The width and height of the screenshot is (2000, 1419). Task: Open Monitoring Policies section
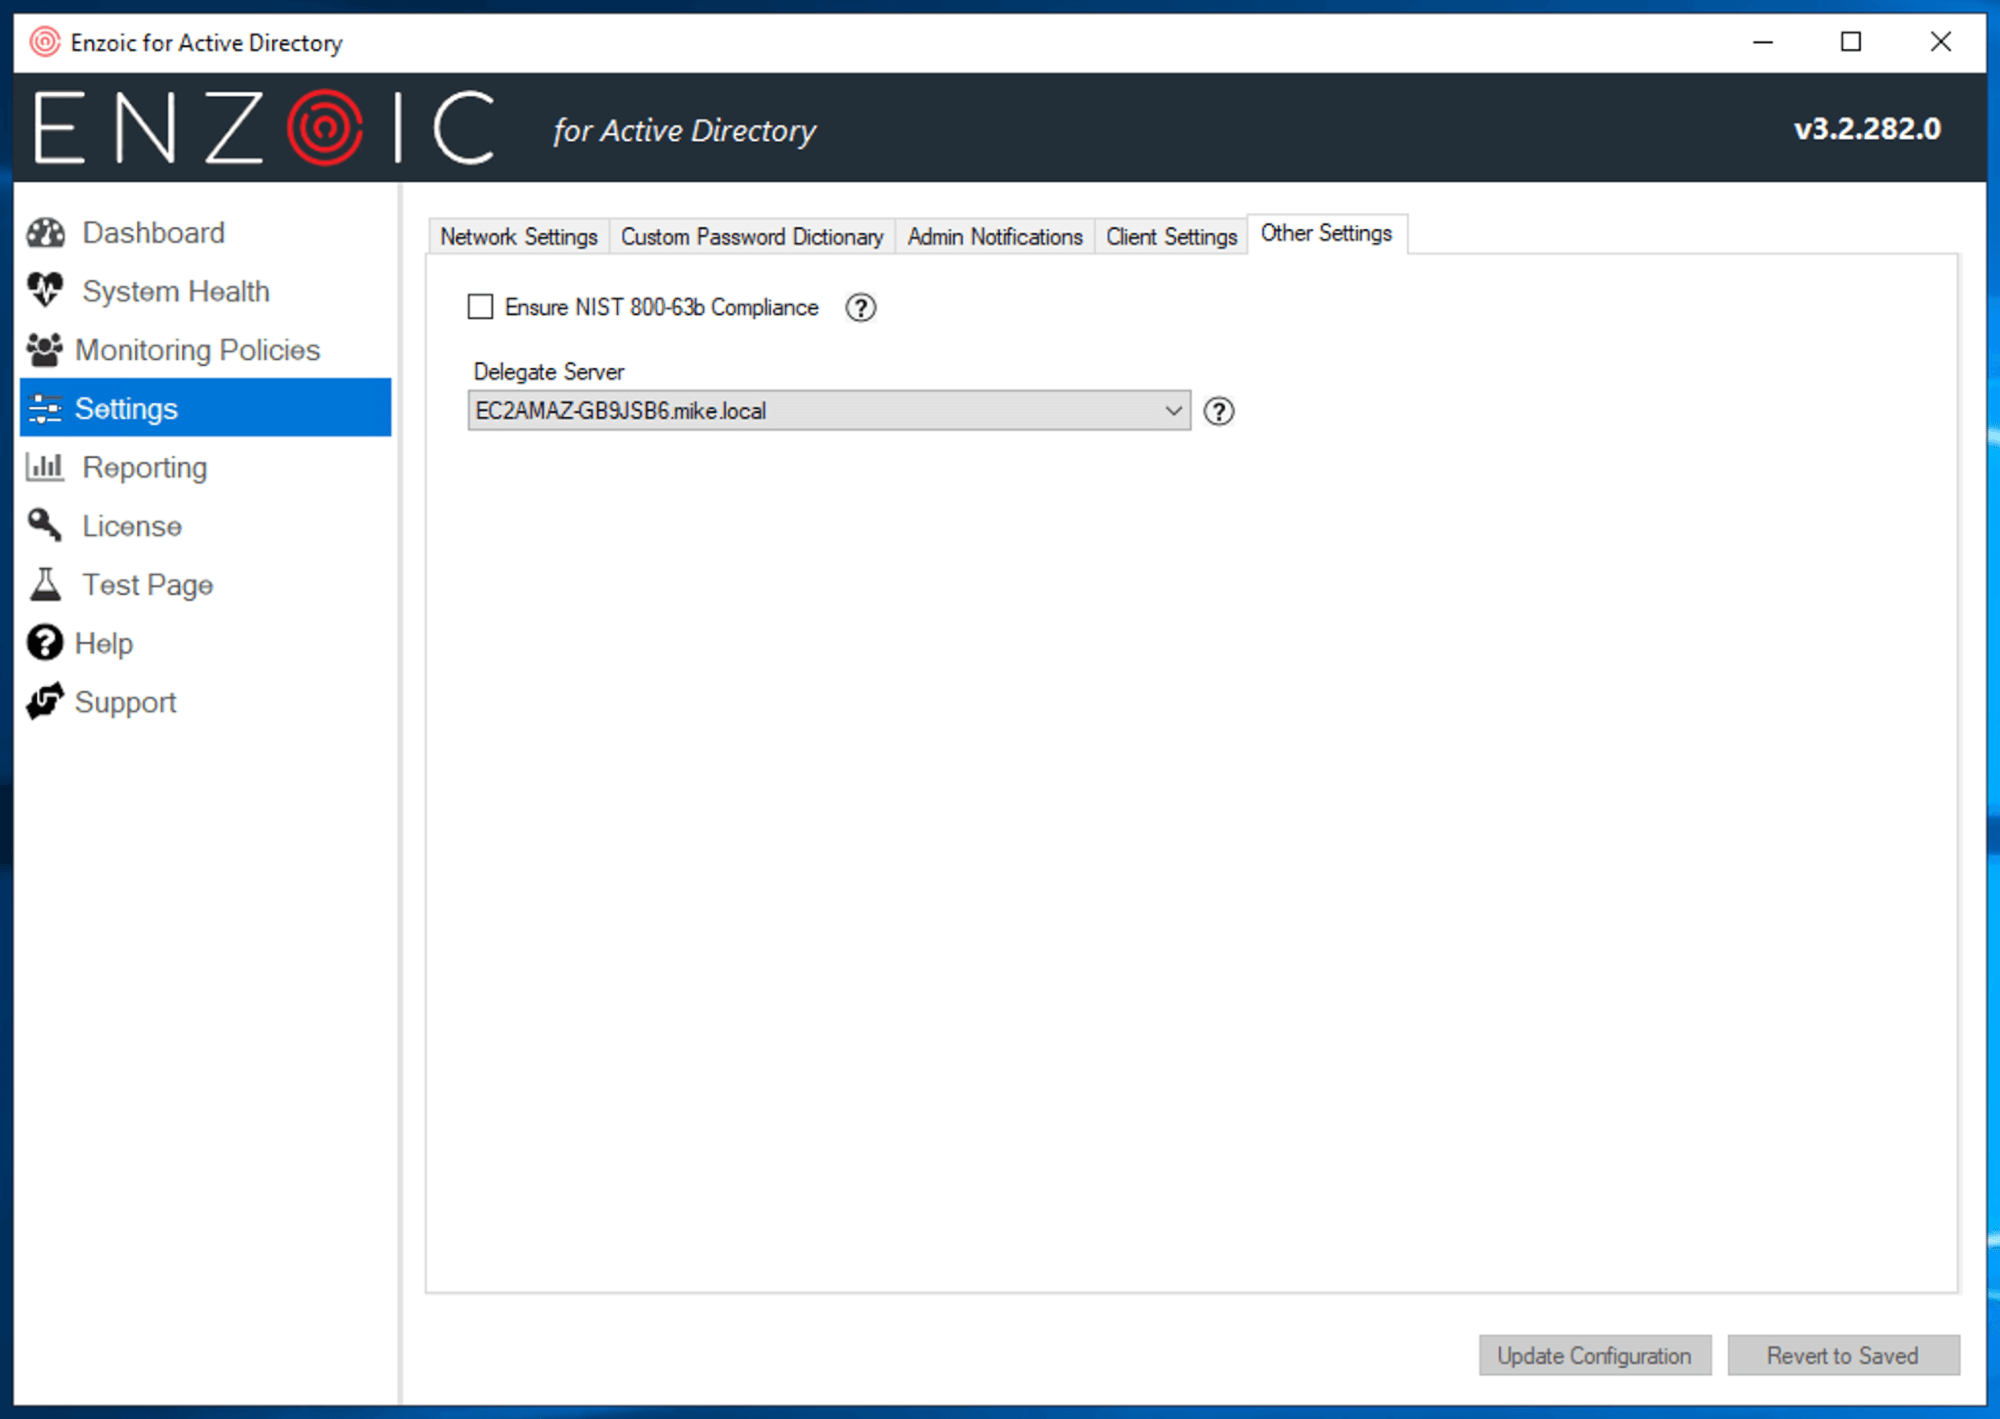click(206, 350)
